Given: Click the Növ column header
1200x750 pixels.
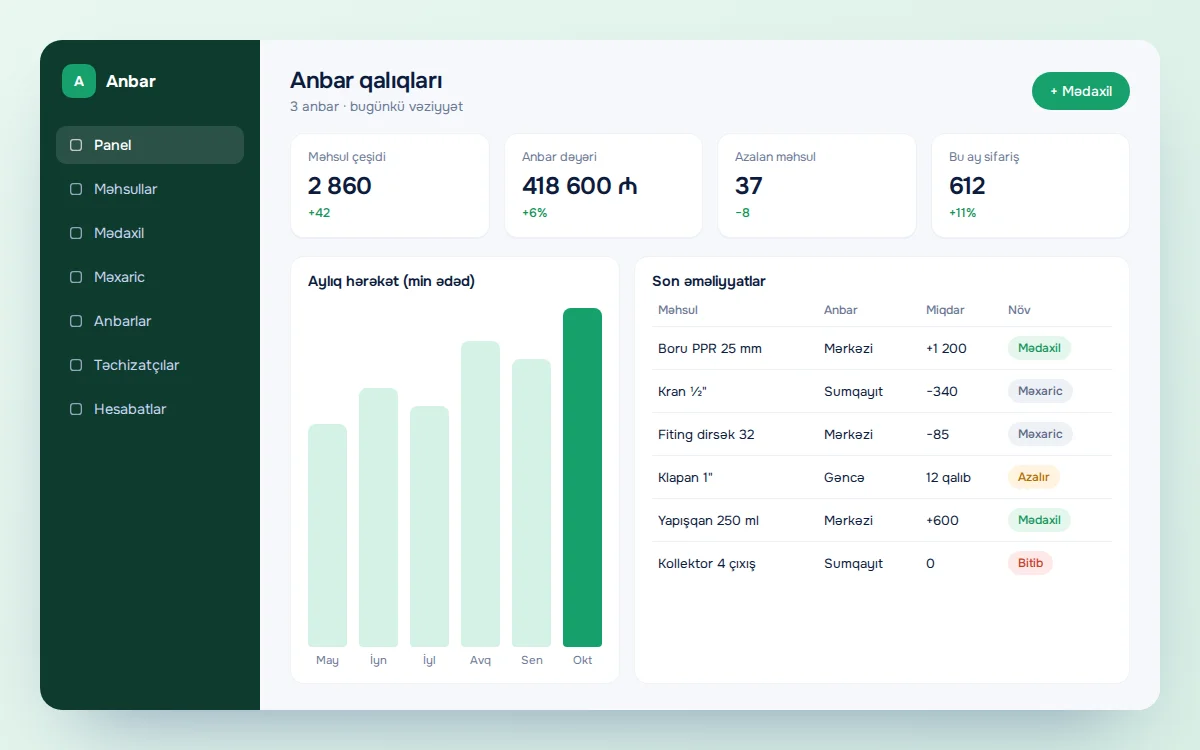Looking at the screenshot, I should (1019, 310).
